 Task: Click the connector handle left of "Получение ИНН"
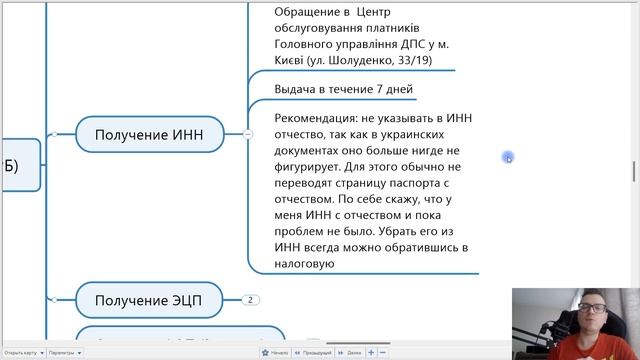[54, 134]
